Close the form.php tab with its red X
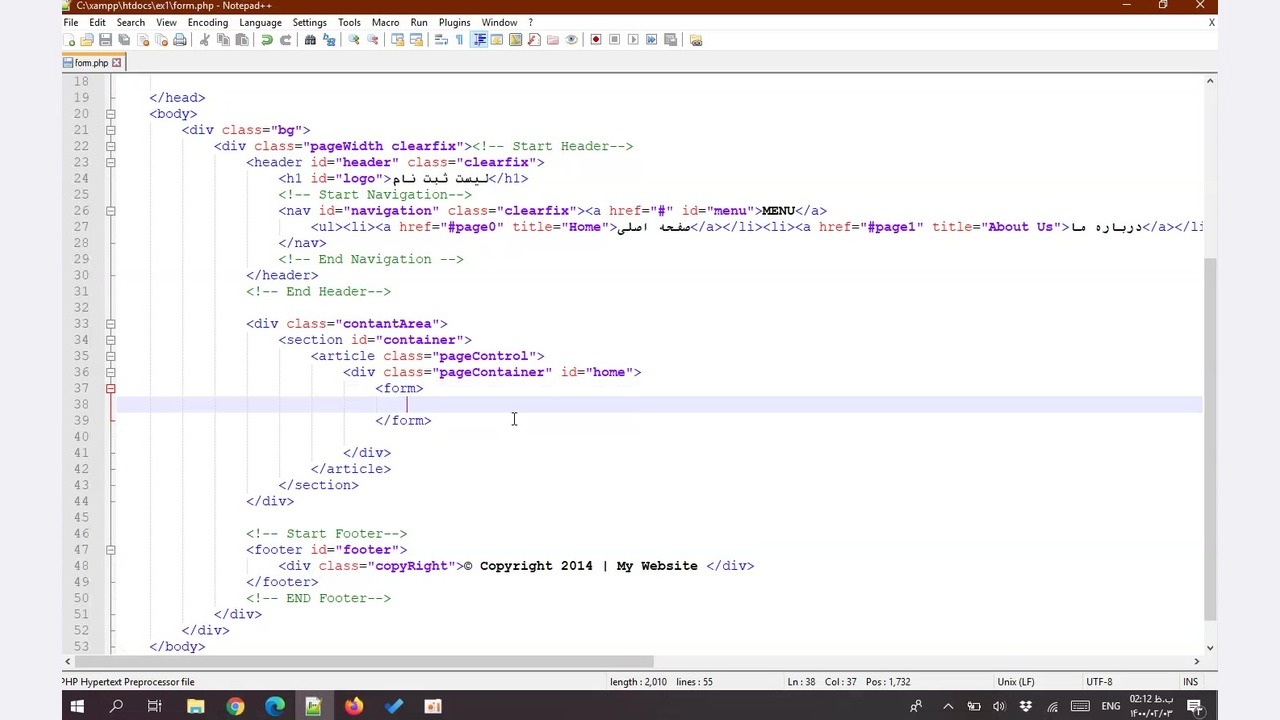Image resolution: width=1280 pixels, height=720 pixels. [116, 63]
